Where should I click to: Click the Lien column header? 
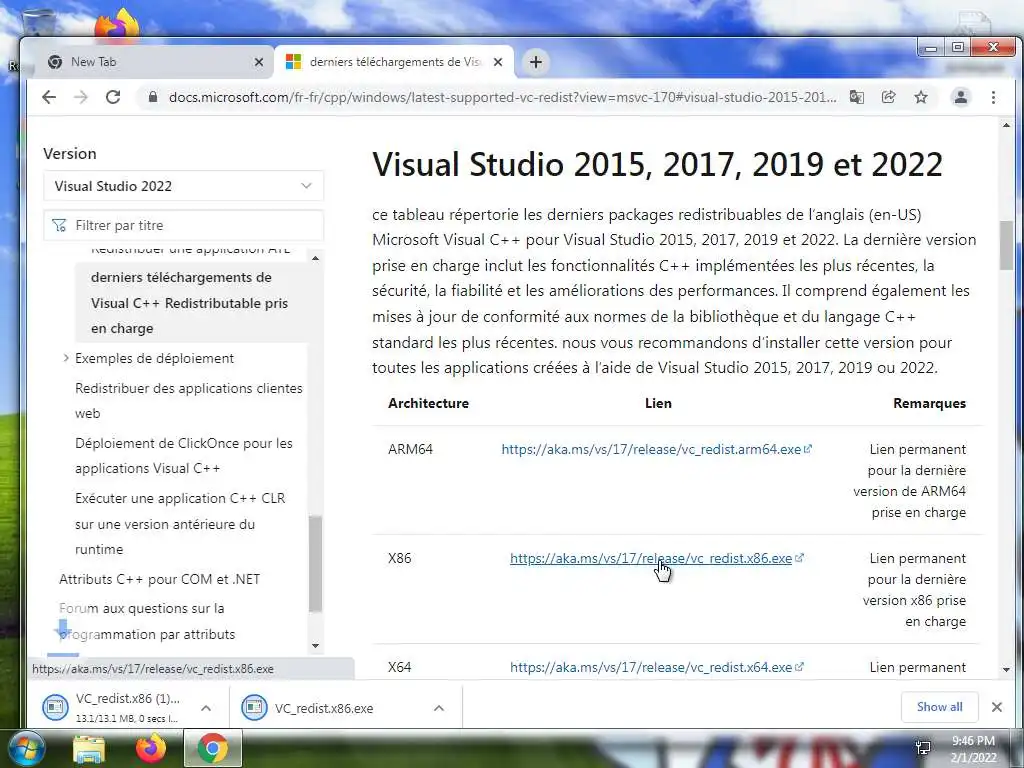point(658,403)
